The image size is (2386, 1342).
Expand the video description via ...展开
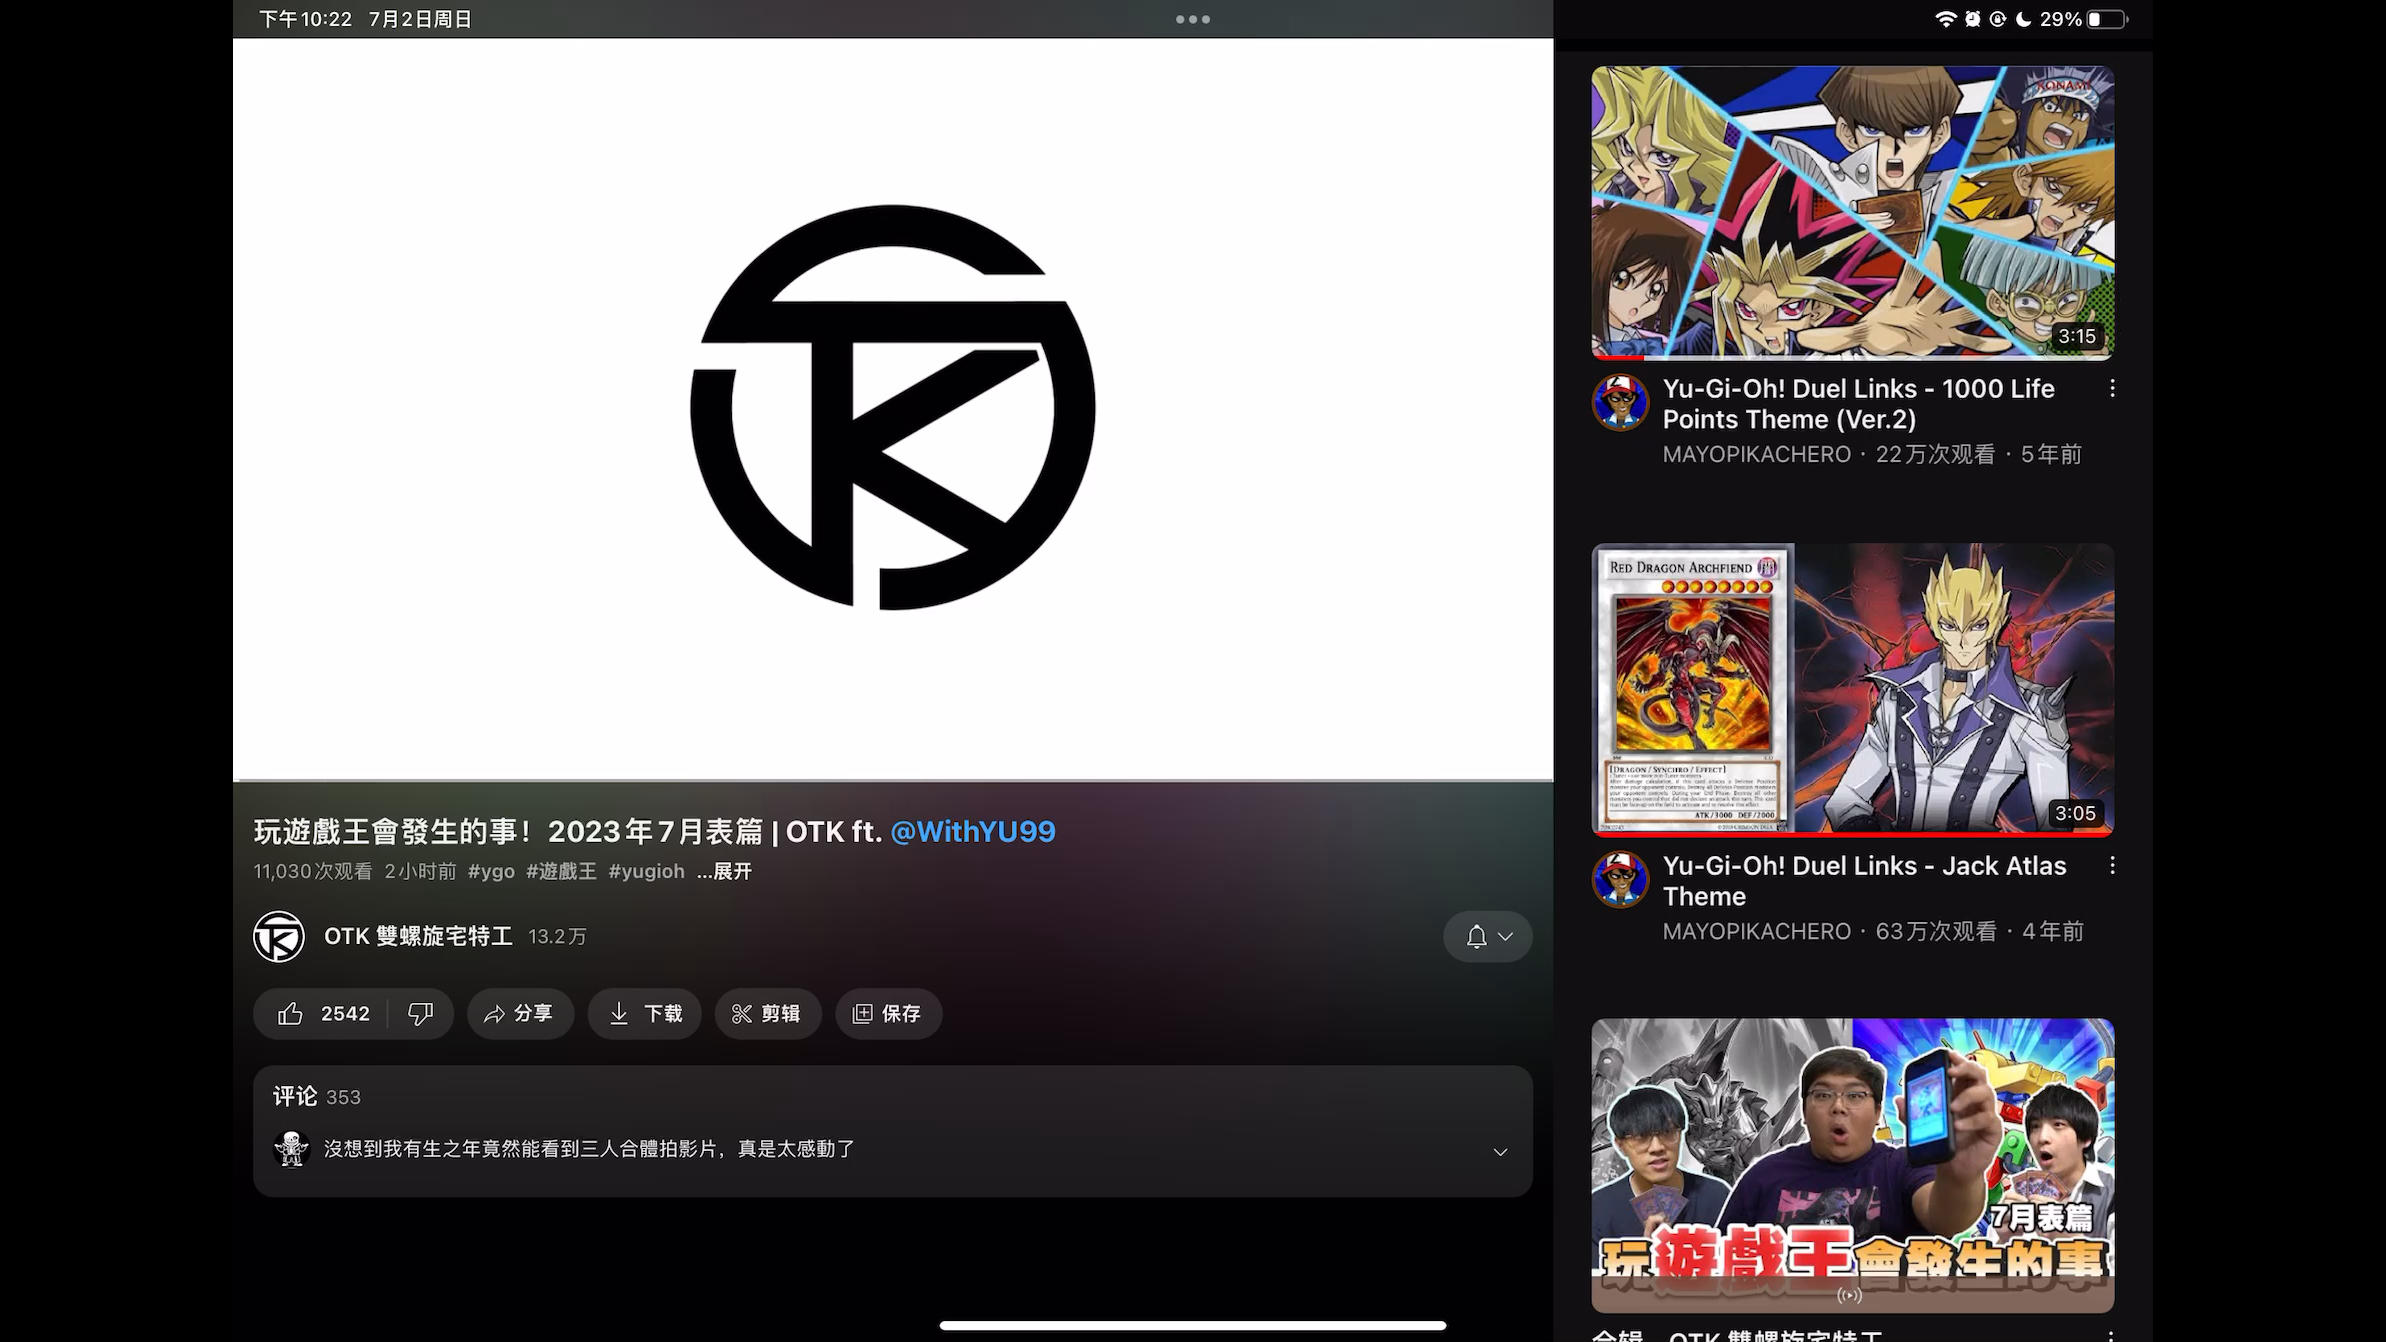[725, 872]
